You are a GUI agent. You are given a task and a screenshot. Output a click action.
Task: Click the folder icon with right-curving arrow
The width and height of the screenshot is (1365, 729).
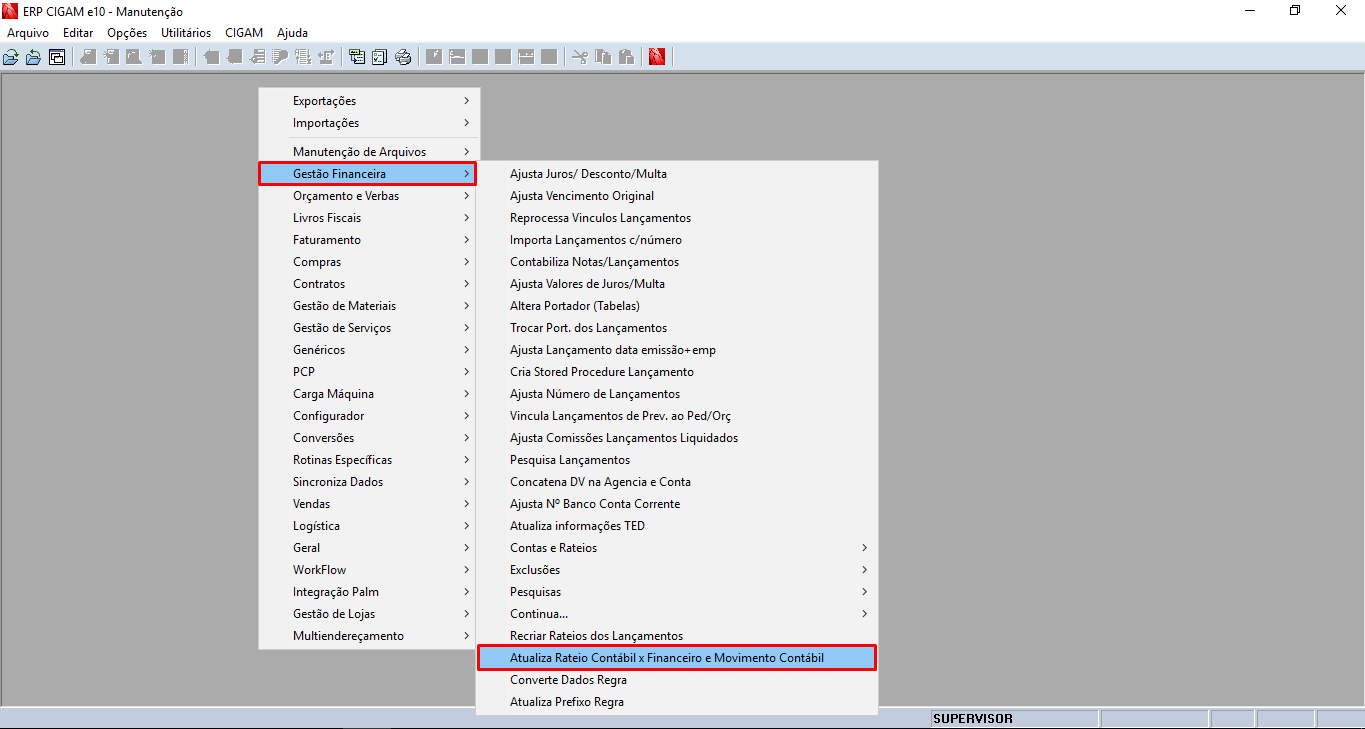(11, 57)
